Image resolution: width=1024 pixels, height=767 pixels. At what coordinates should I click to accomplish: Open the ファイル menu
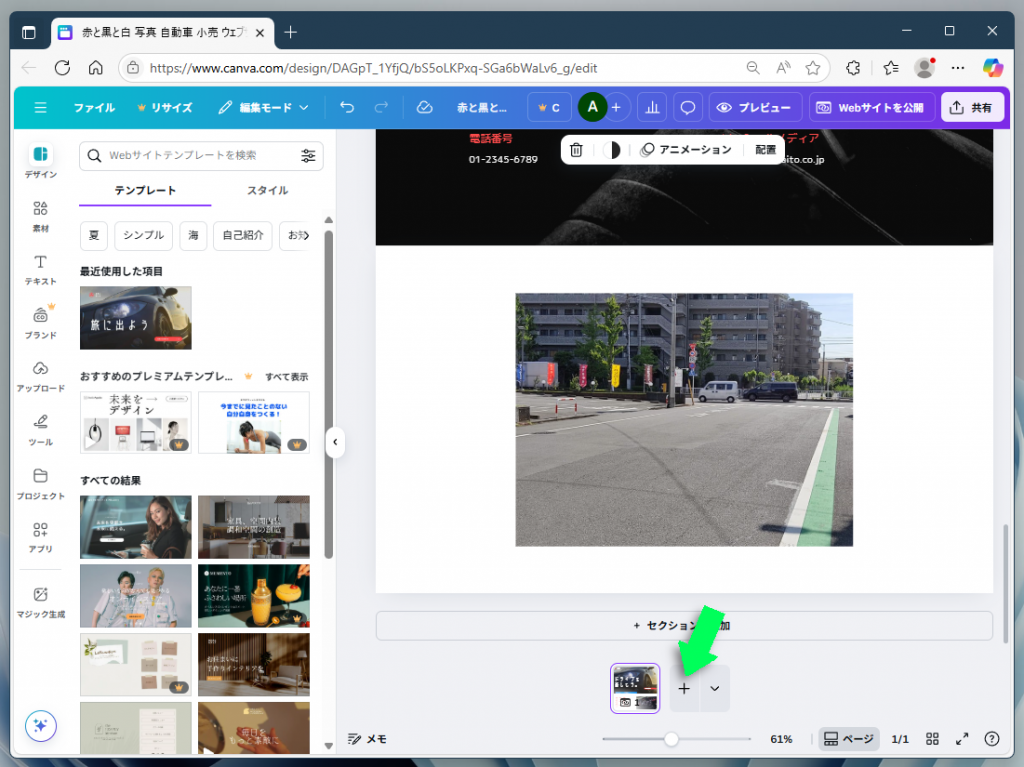pos(94,107)
